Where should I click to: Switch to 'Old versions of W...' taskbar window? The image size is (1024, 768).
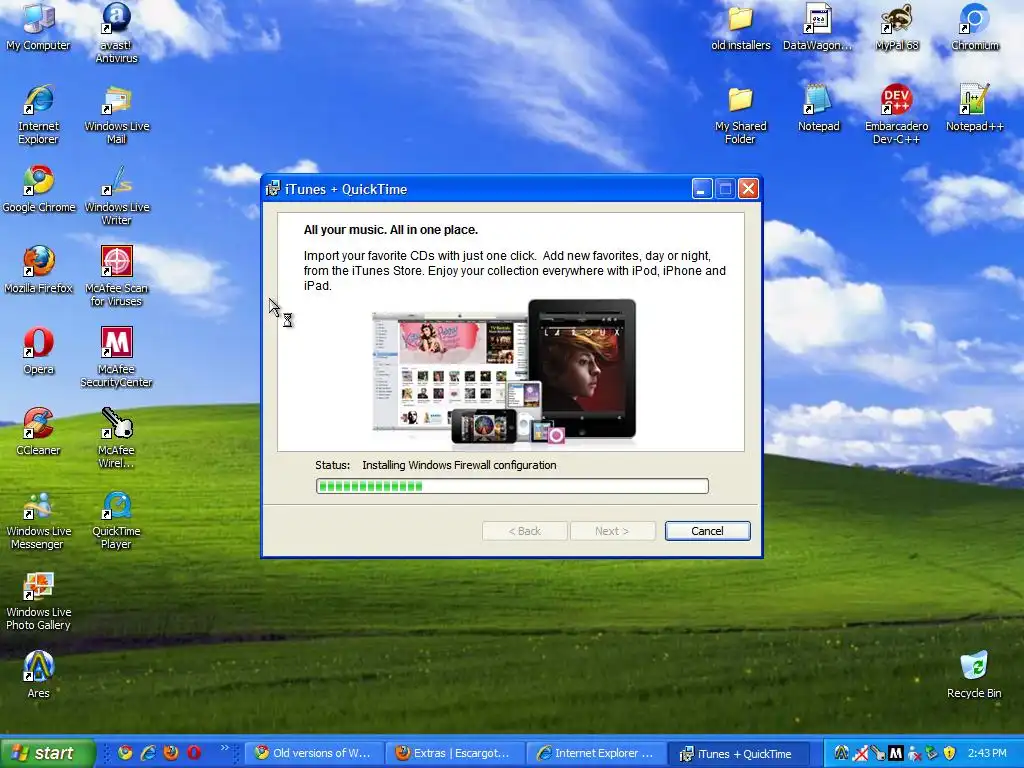pyautogui.click(x=315, y=753)
